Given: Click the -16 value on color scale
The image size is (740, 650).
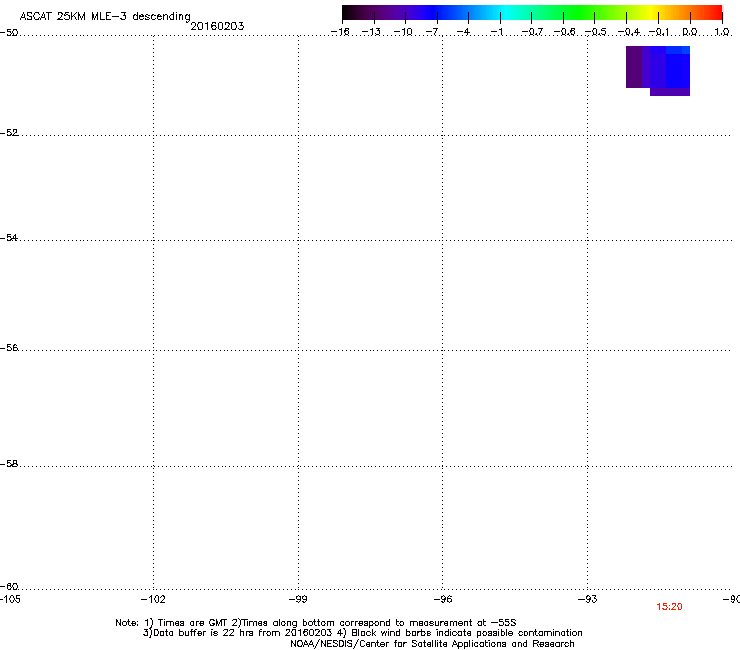Looking at the screenshot, I should [340, 32].
